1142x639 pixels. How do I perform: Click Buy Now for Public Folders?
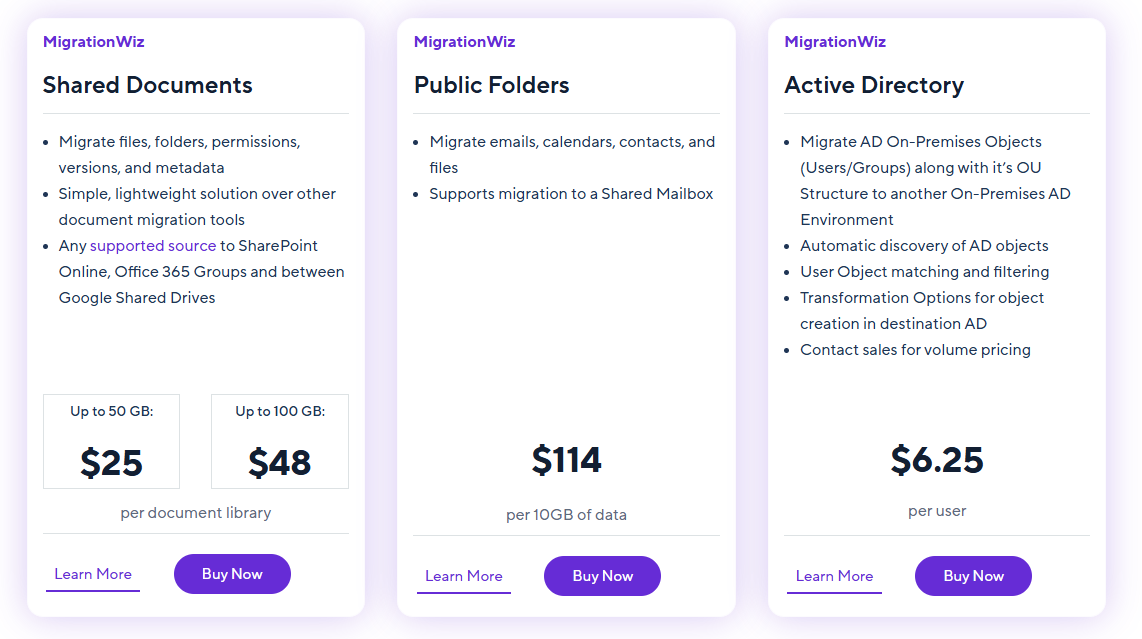pyautogui.click(x=602, y=576)
